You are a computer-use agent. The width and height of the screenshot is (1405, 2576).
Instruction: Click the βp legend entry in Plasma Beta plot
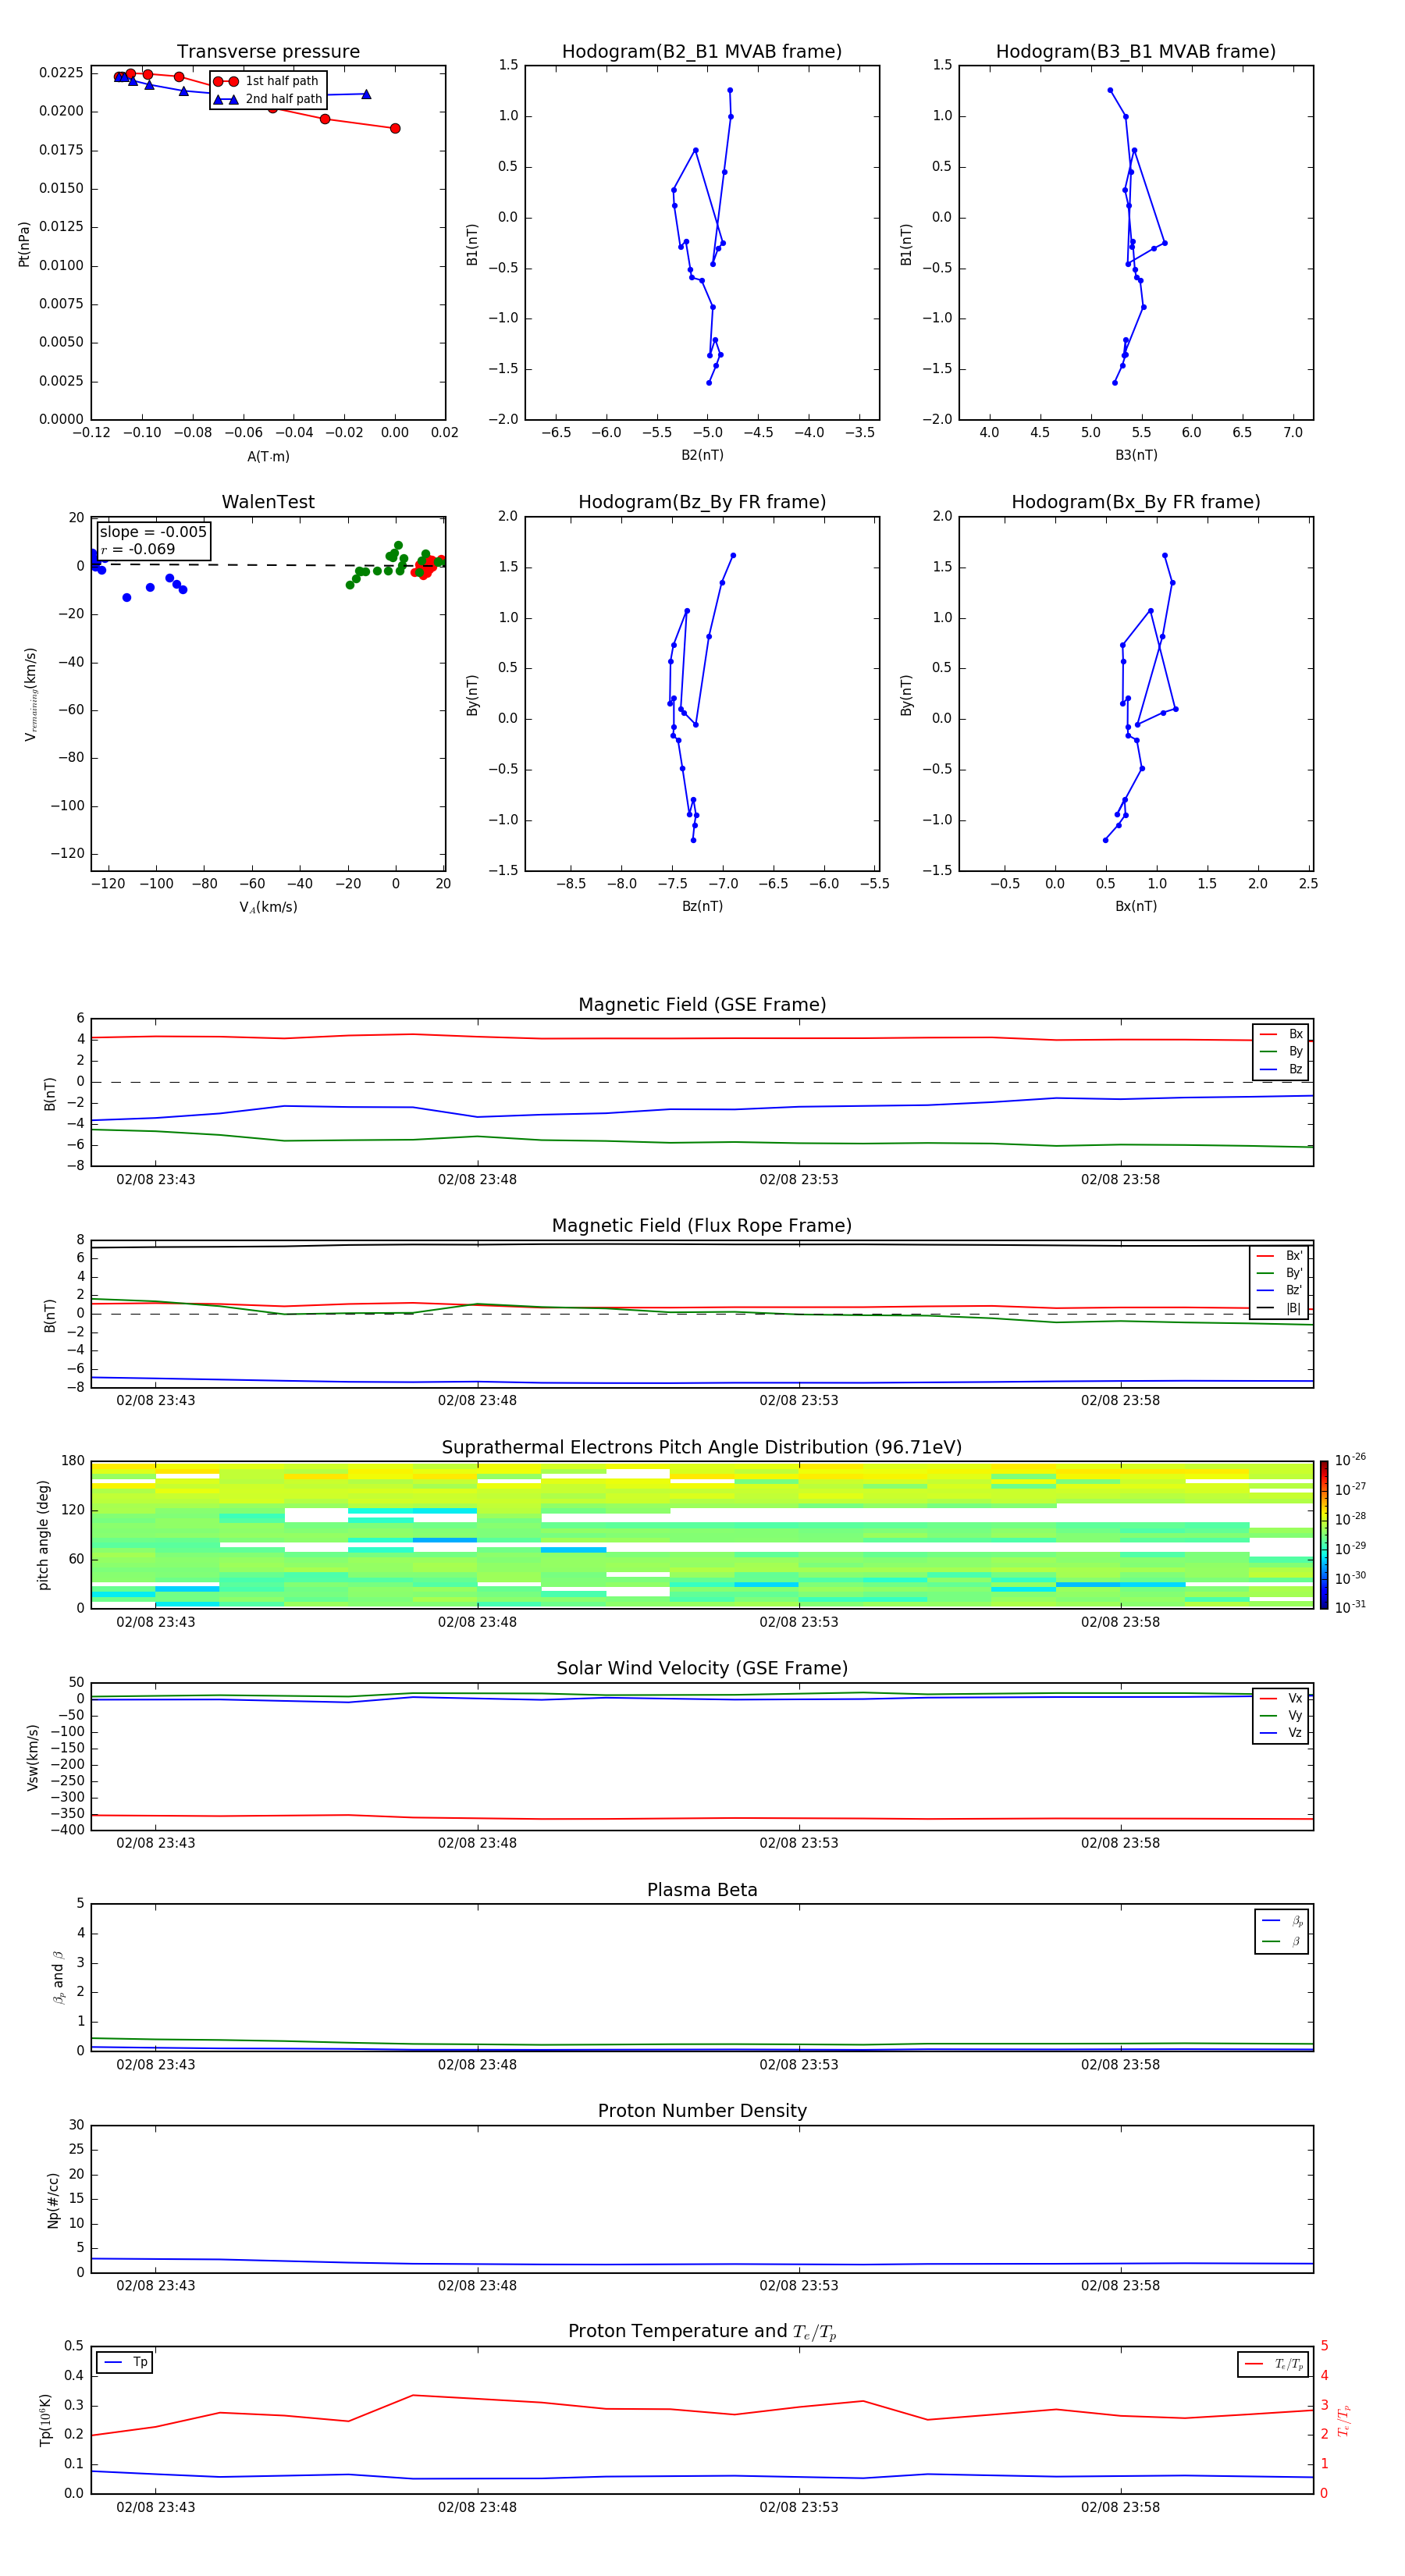pos(1282,1921)
